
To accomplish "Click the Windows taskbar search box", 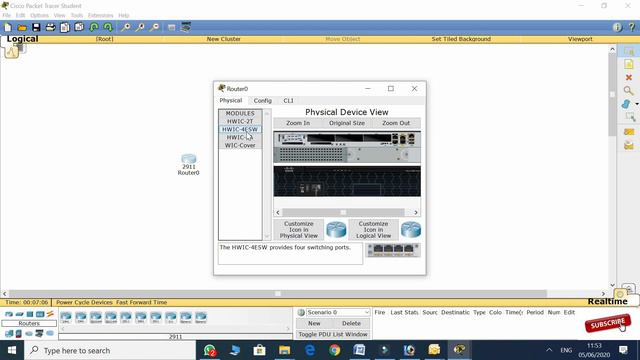I will (110, 350).
